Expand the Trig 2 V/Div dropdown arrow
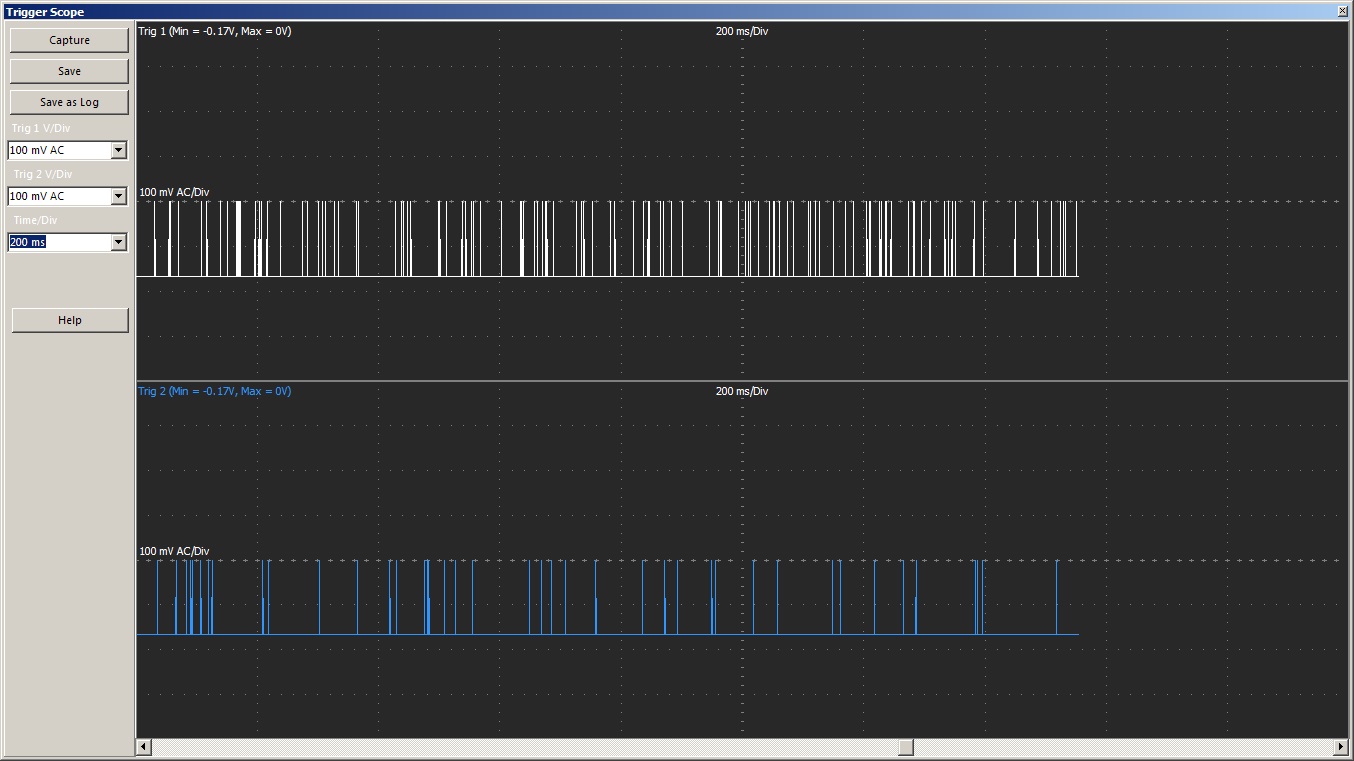Screen dimensions: 1354x761 [119, 196]
